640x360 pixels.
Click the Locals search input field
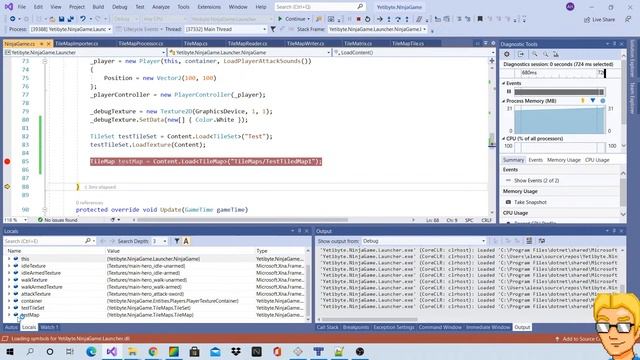tap(43, 241)
